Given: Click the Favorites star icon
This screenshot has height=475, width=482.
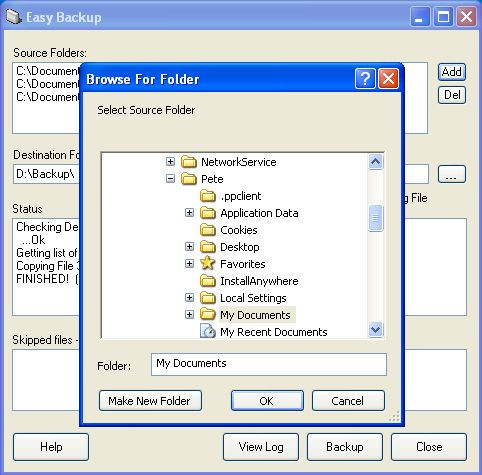Looking at the screenshot, I should [x=208, y=264].
